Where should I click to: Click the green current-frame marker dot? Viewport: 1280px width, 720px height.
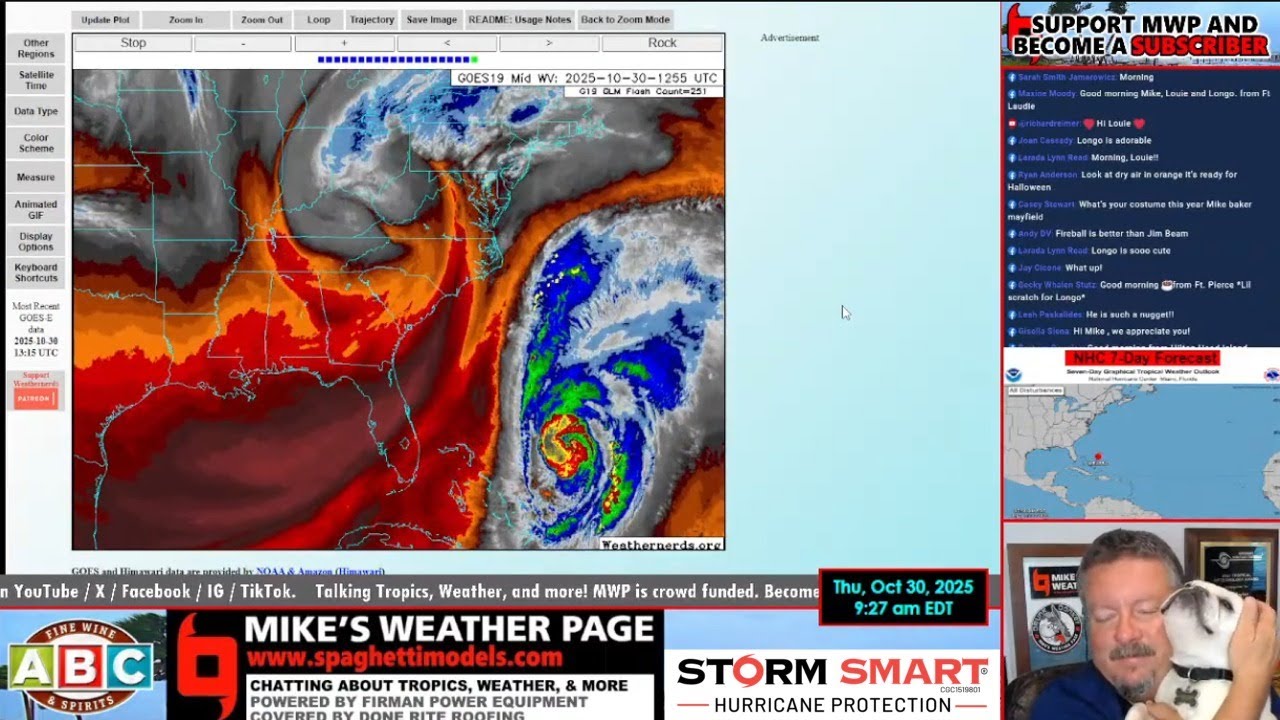[x=474, y=60]
